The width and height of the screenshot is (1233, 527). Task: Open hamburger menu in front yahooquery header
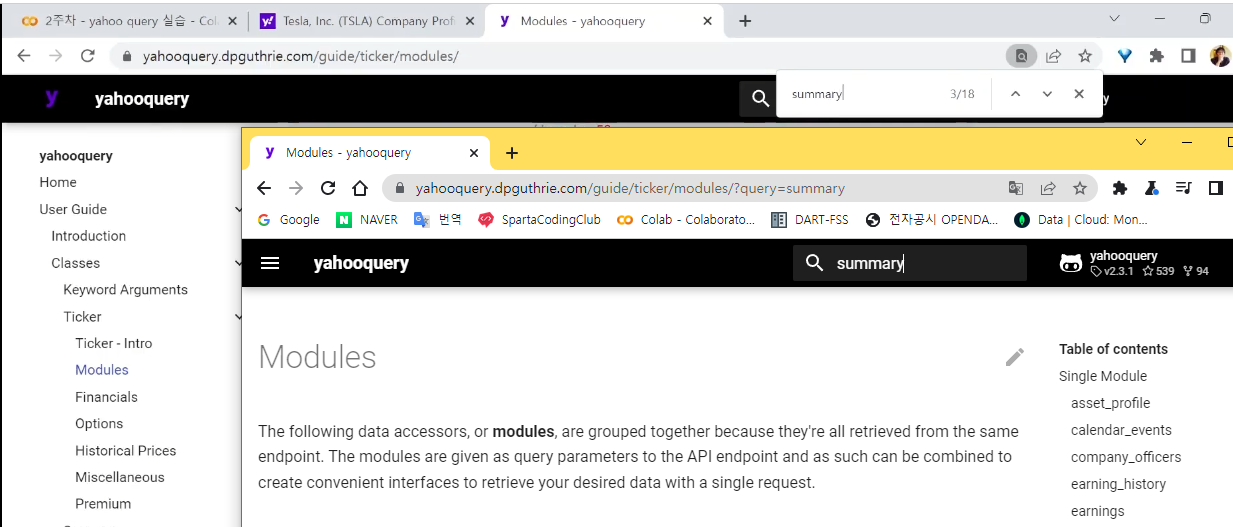click(270, 263)
